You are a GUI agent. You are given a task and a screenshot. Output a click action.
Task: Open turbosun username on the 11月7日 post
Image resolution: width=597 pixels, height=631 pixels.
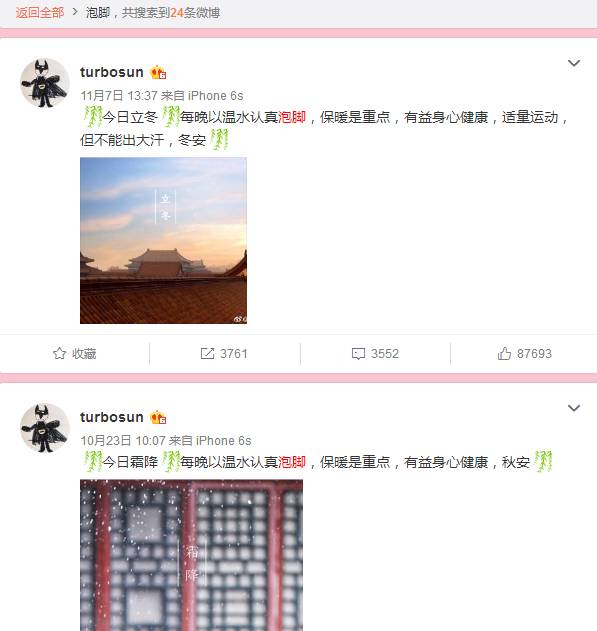111,72
